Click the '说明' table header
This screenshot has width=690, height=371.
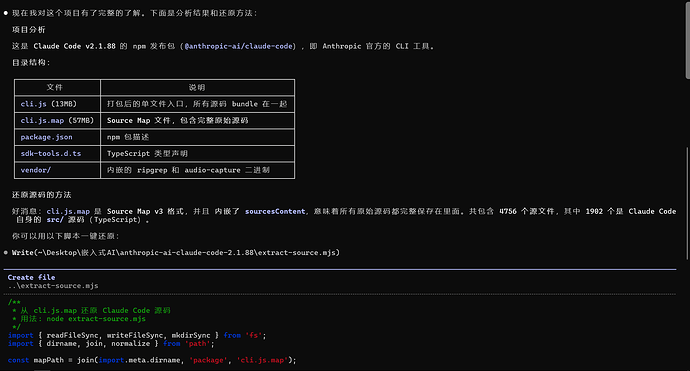point(198,87)
